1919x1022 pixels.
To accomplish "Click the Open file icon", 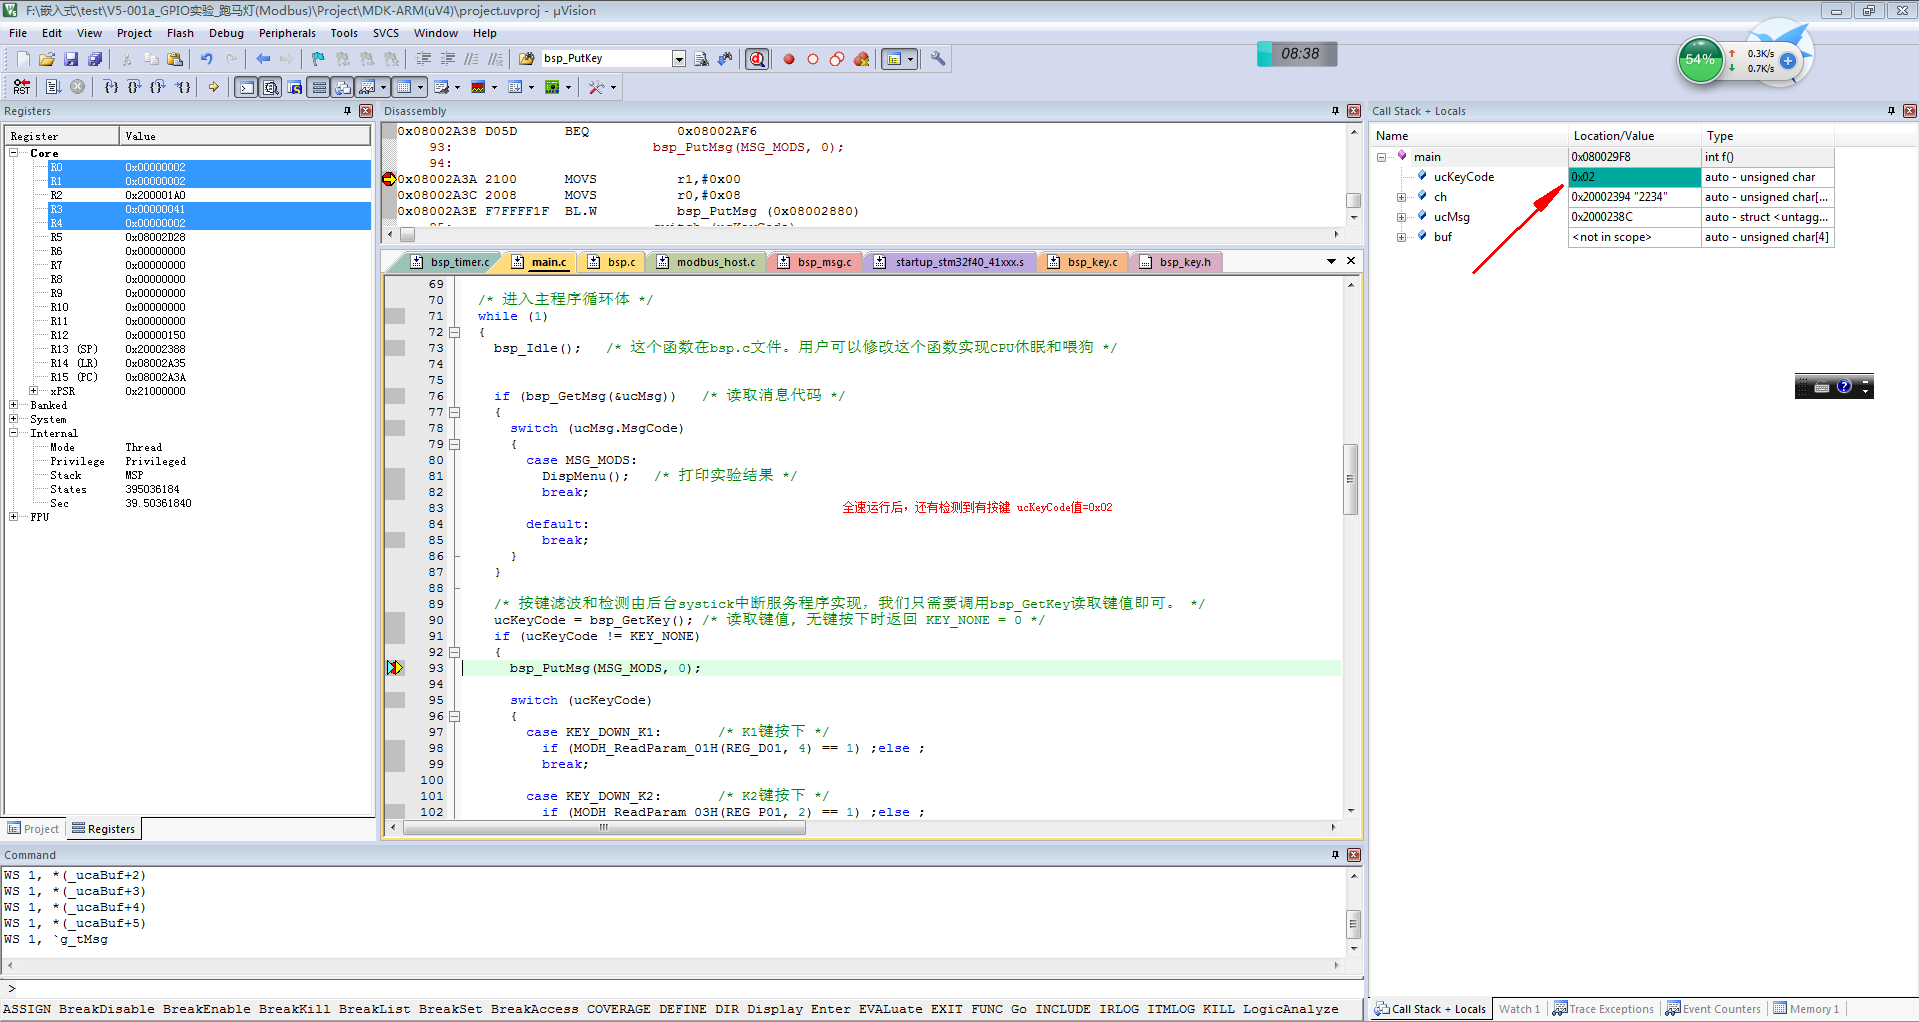I will tap(47, 59).
